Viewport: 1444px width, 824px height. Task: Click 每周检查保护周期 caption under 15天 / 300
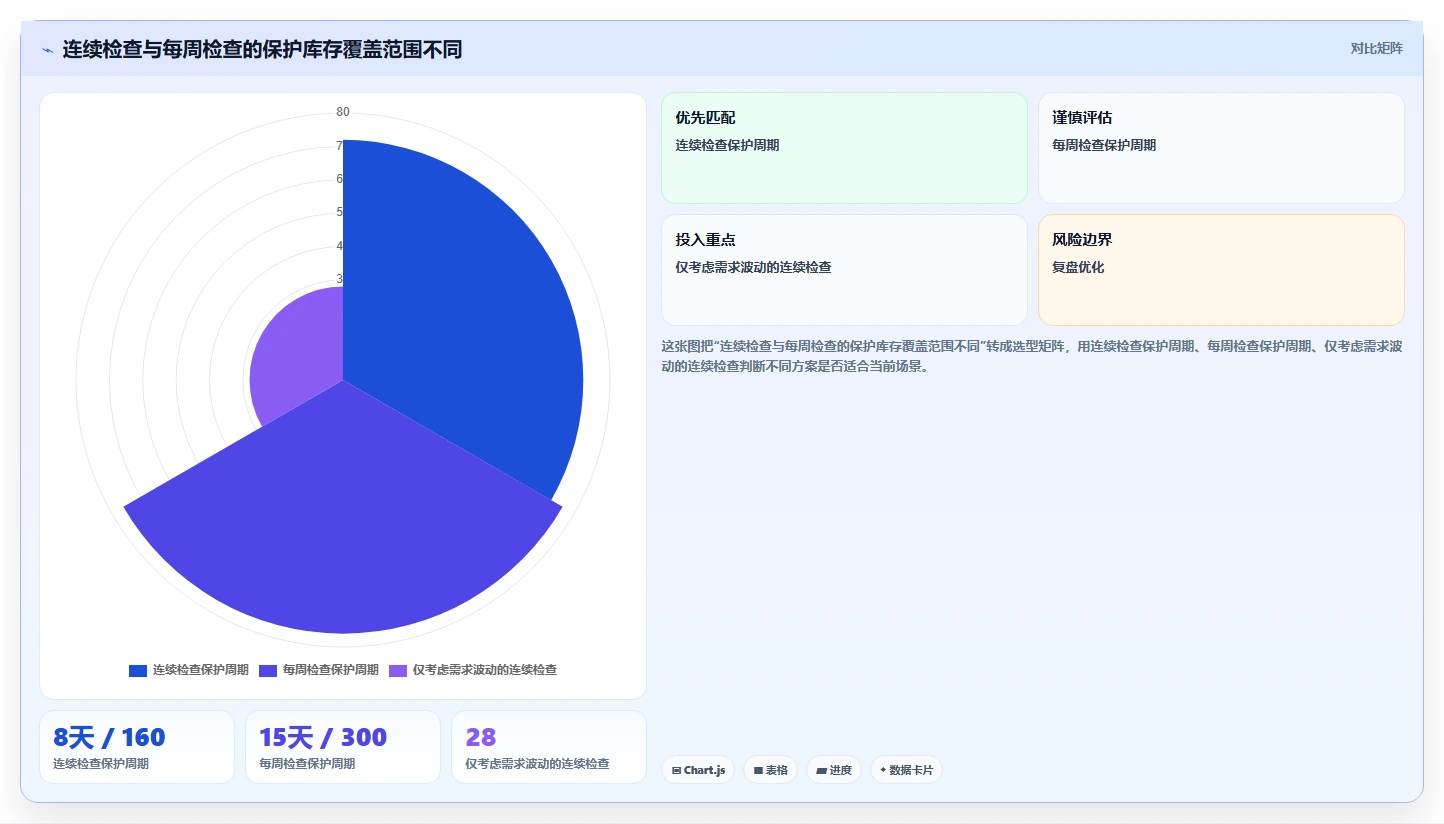(x=307, y=764)
